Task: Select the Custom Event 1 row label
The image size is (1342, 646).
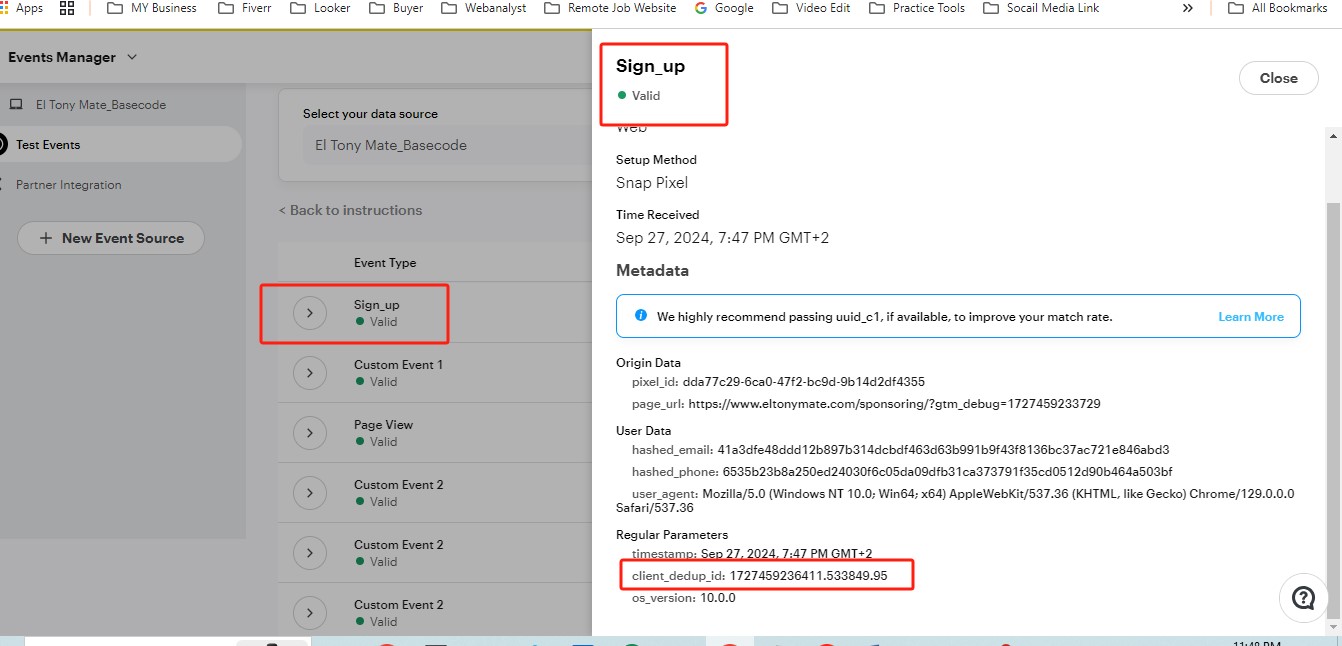Action: tap(398, 365)
